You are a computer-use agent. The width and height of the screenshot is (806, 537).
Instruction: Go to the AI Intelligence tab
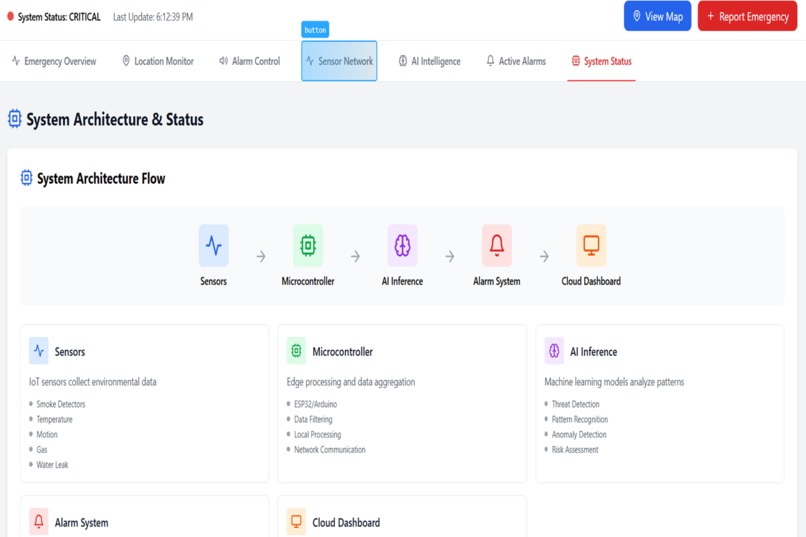tap(430, 61)
